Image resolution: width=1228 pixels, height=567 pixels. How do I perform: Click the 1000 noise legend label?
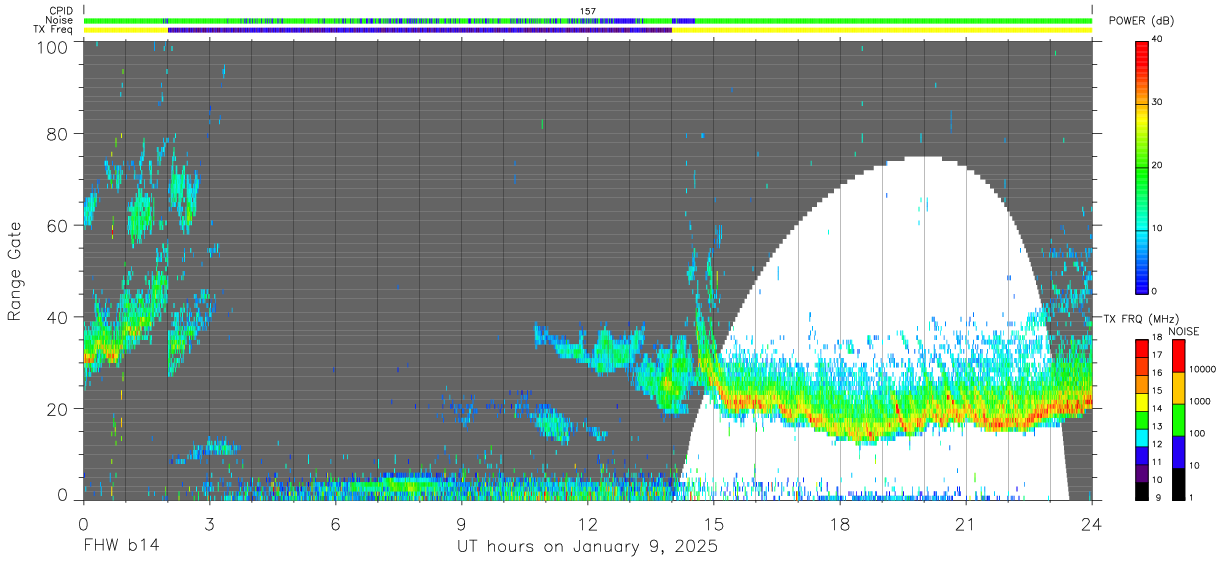click(x=1199, y=401)
